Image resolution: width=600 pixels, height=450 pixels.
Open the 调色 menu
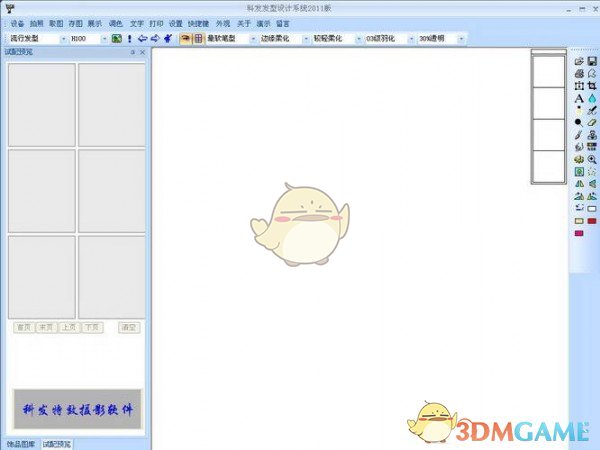tap(116, 24)
